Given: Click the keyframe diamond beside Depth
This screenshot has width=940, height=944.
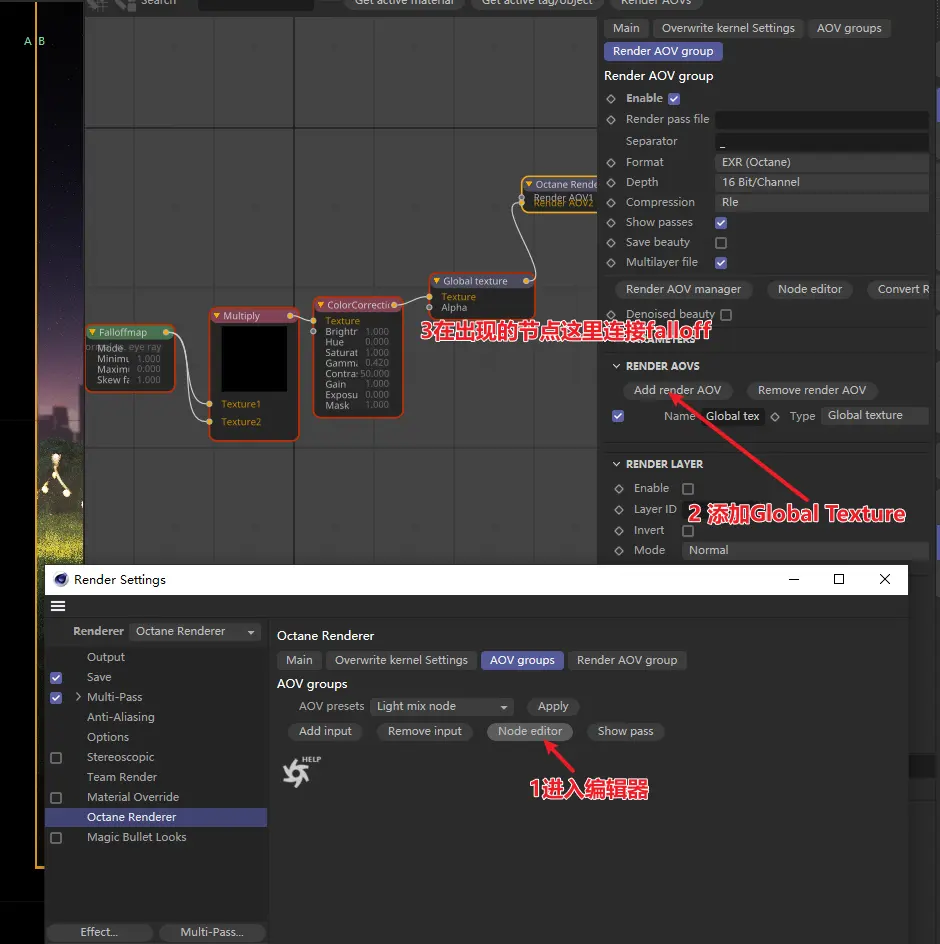Looking at the screenshot, I should click(611, 182).
